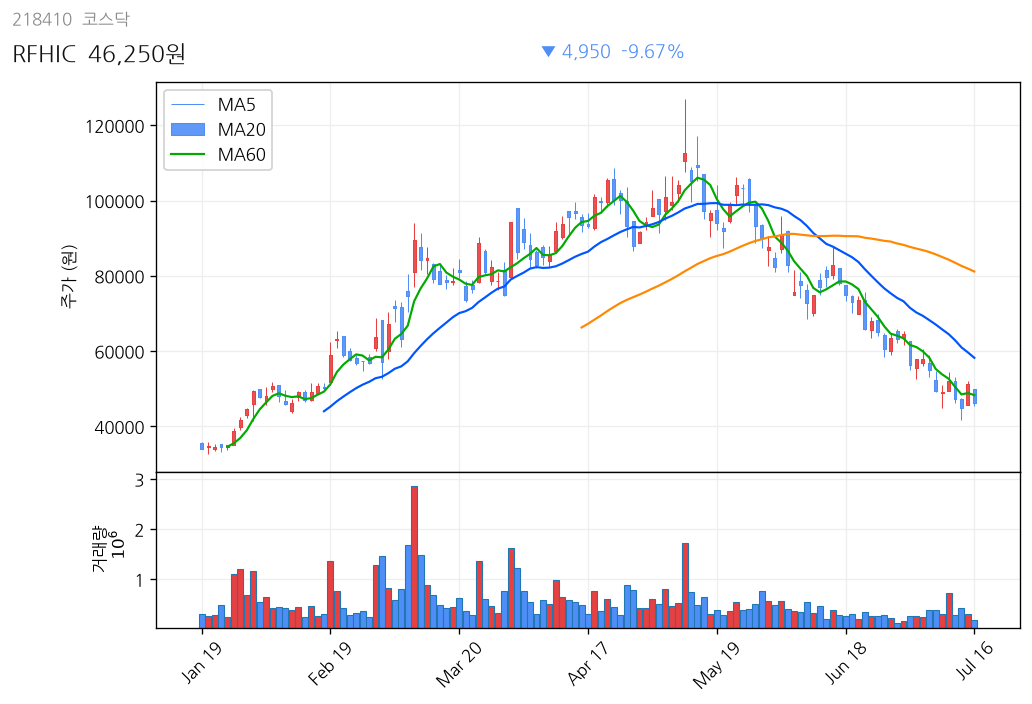Click the Jul 16 date label

[x=975, y=661]
